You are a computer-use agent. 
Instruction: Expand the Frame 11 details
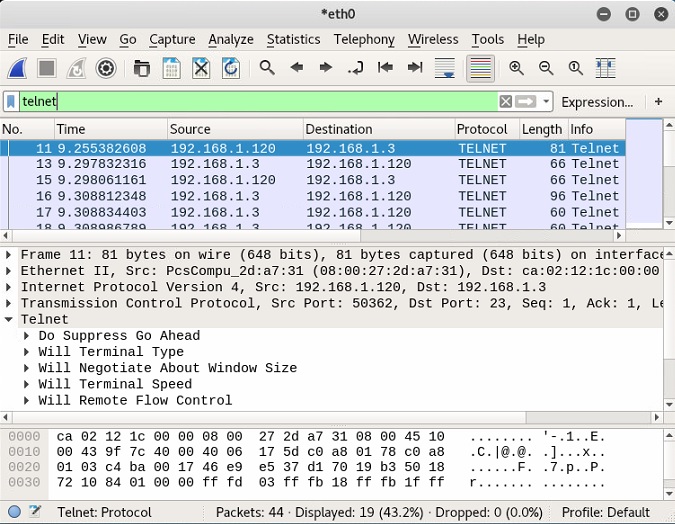tap(9, 254)
